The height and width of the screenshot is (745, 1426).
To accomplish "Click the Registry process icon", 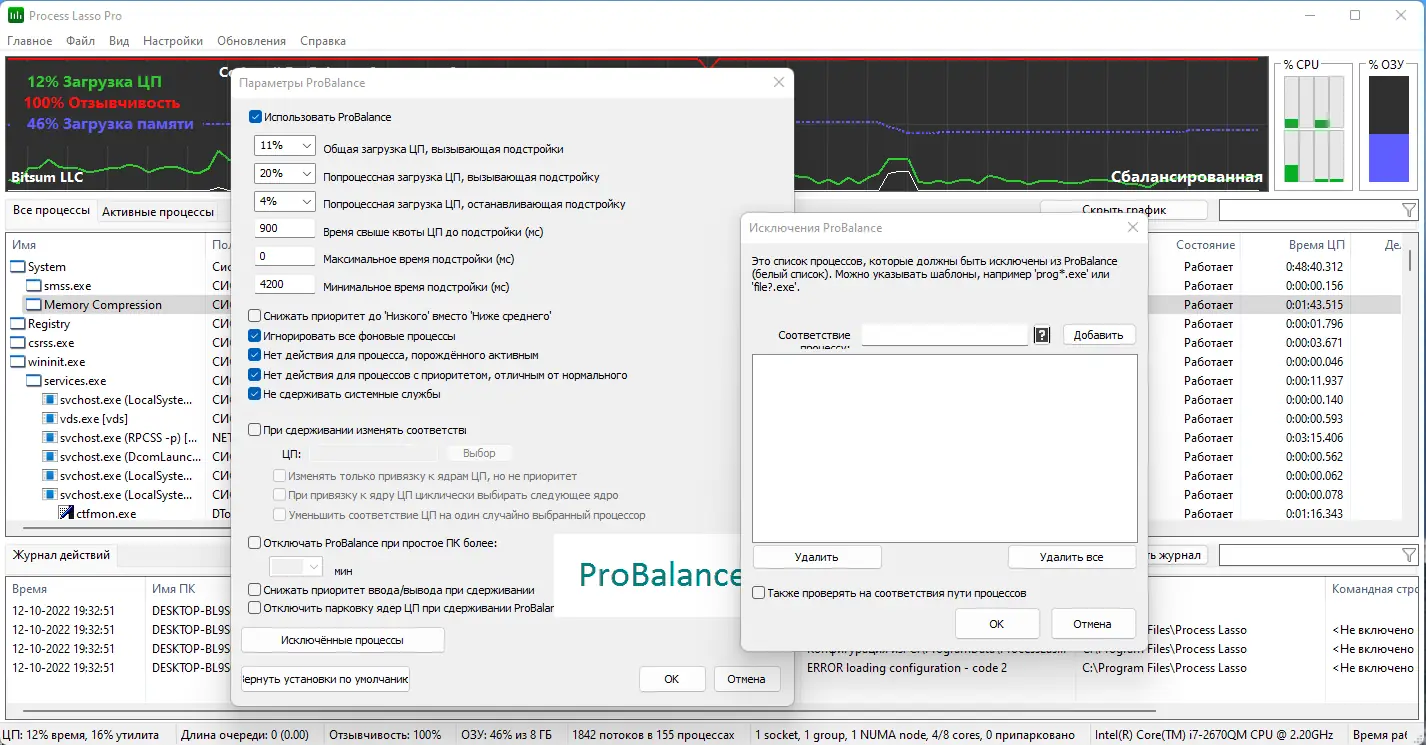I will [18, 324].
